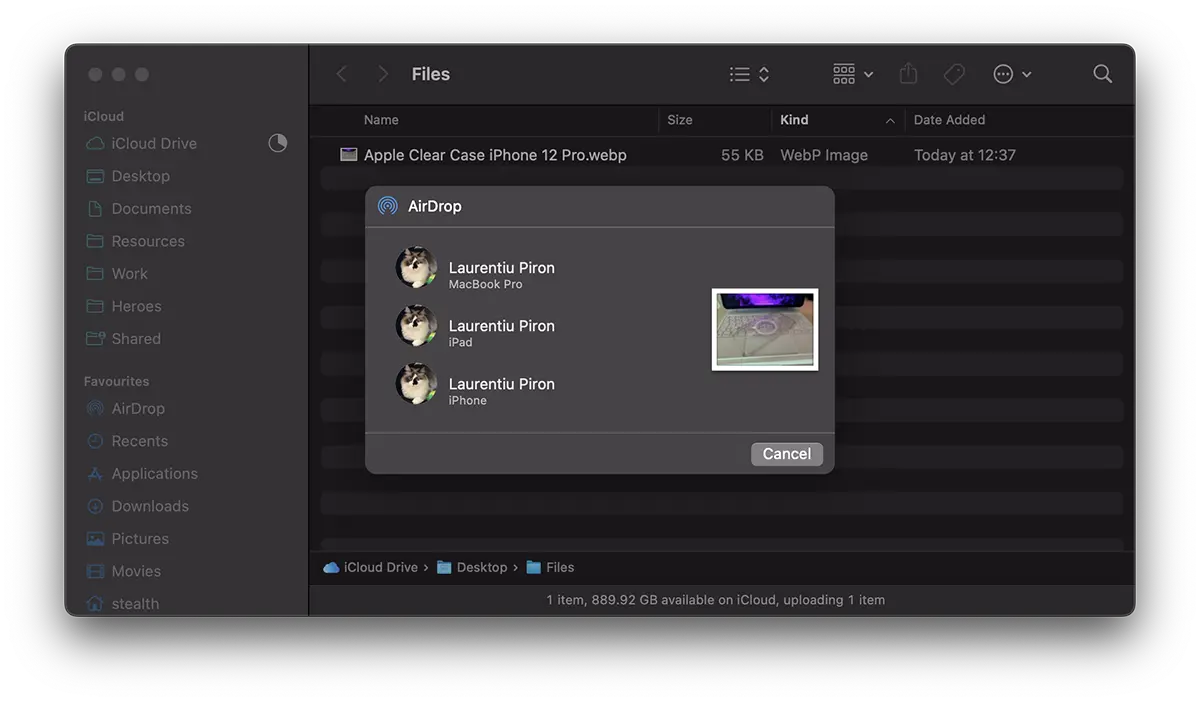The height and width of the screenshot is (702, 1200).
Task: Click Files in the path bar
Action: tap(550, 567)
